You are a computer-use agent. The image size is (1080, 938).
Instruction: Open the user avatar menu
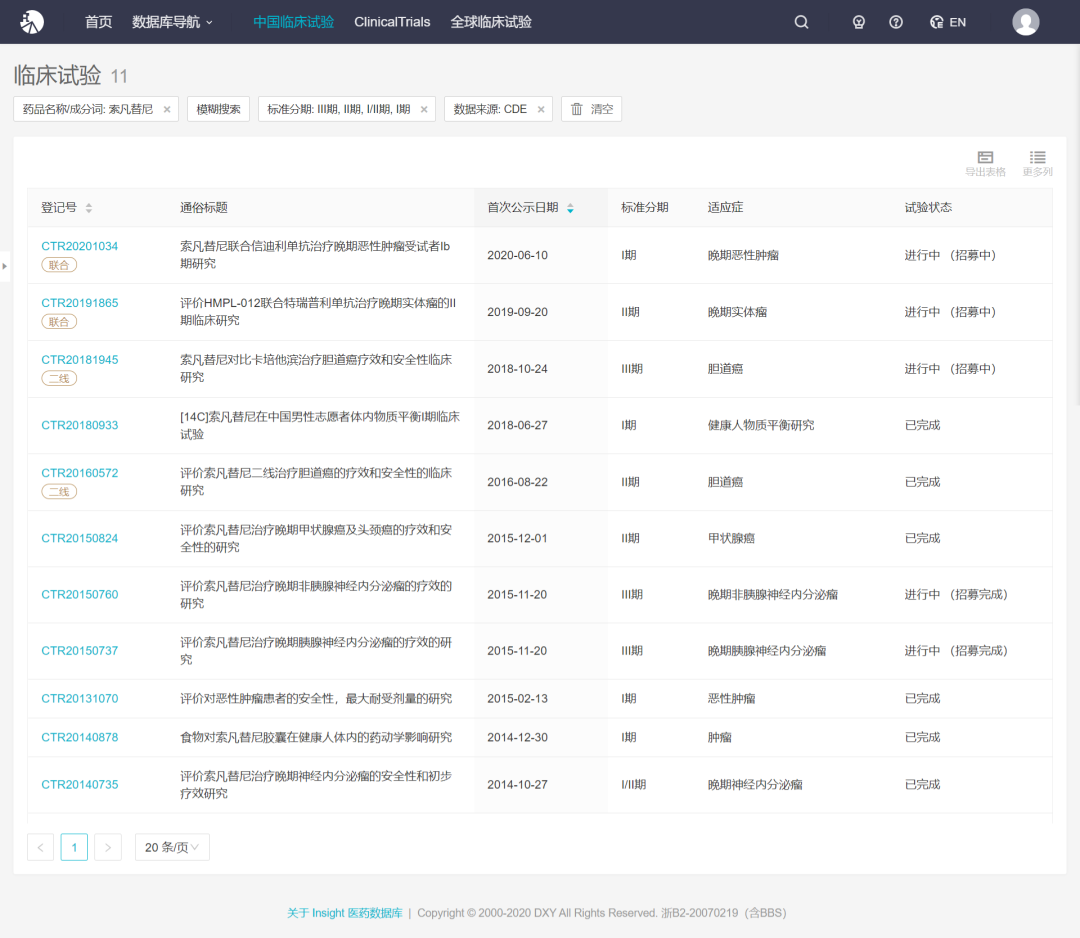pyautogui.click(x=1026, y=22)
